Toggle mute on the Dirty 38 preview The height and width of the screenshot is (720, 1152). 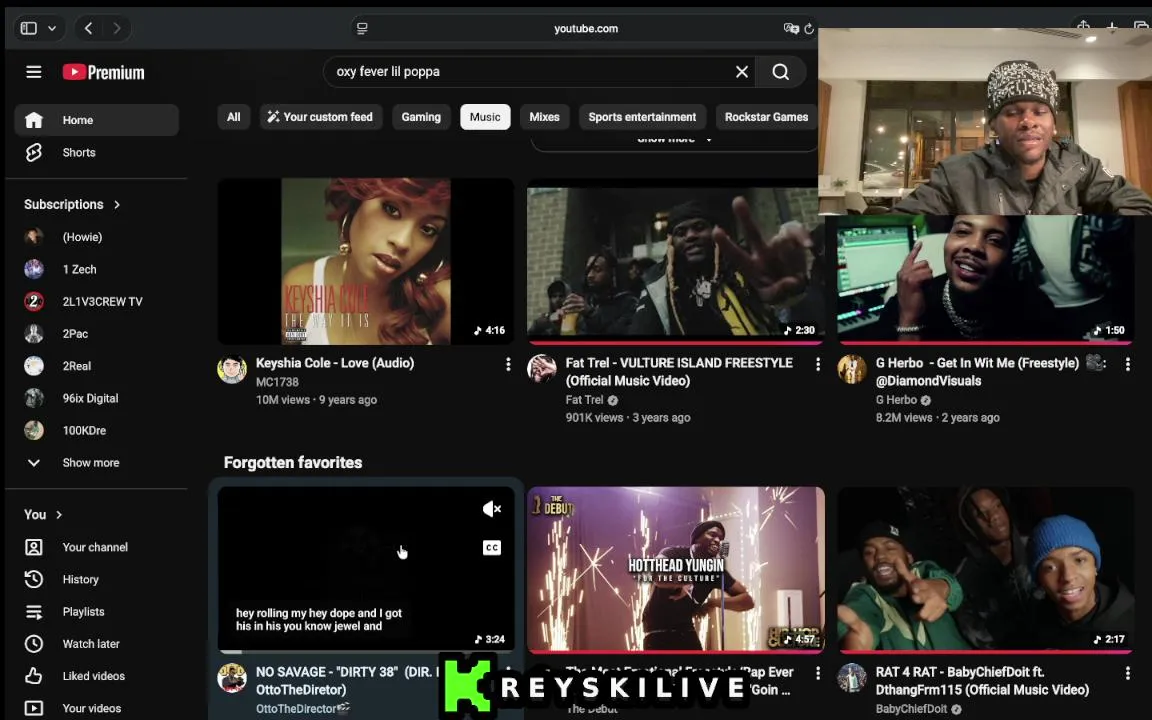click(x=492, y=508)
